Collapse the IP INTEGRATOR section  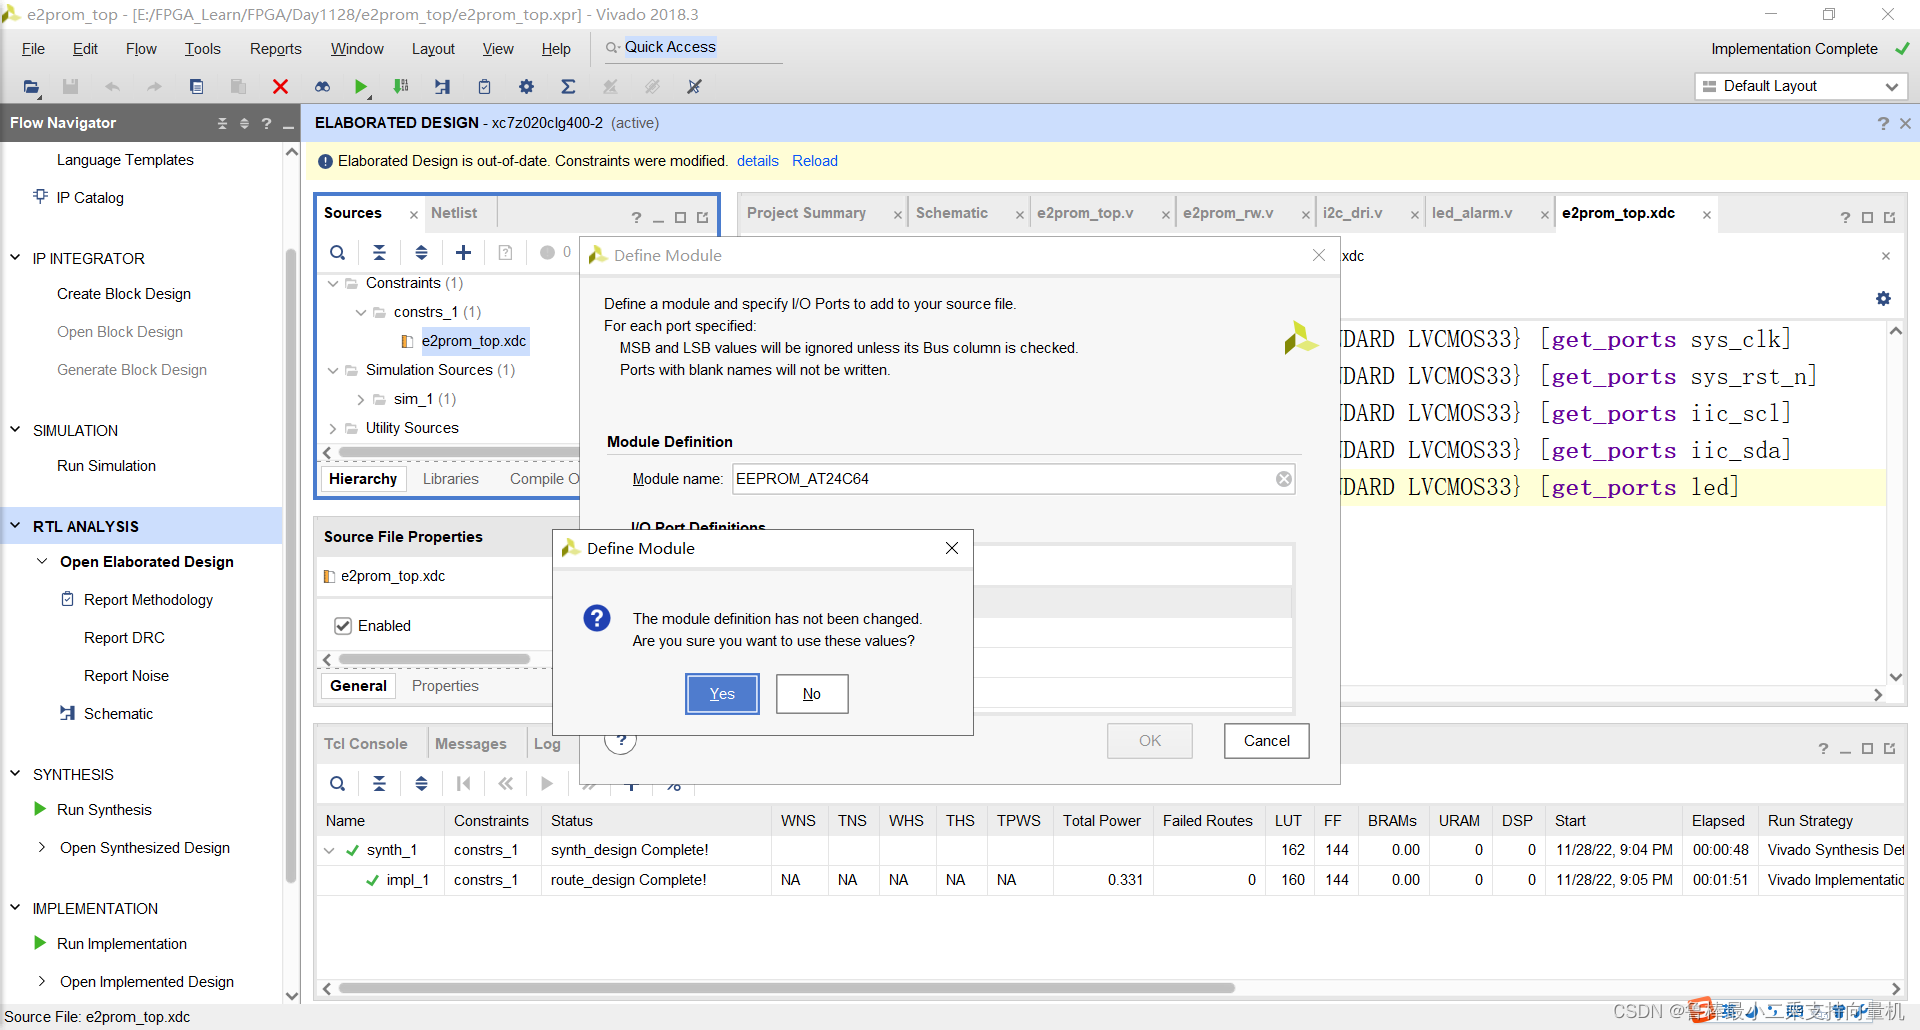pos(15,258)
